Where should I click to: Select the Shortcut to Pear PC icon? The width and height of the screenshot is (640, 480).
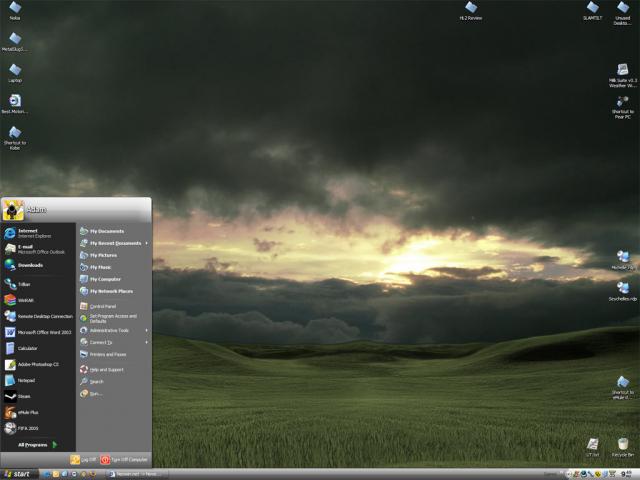click(623, 107)
